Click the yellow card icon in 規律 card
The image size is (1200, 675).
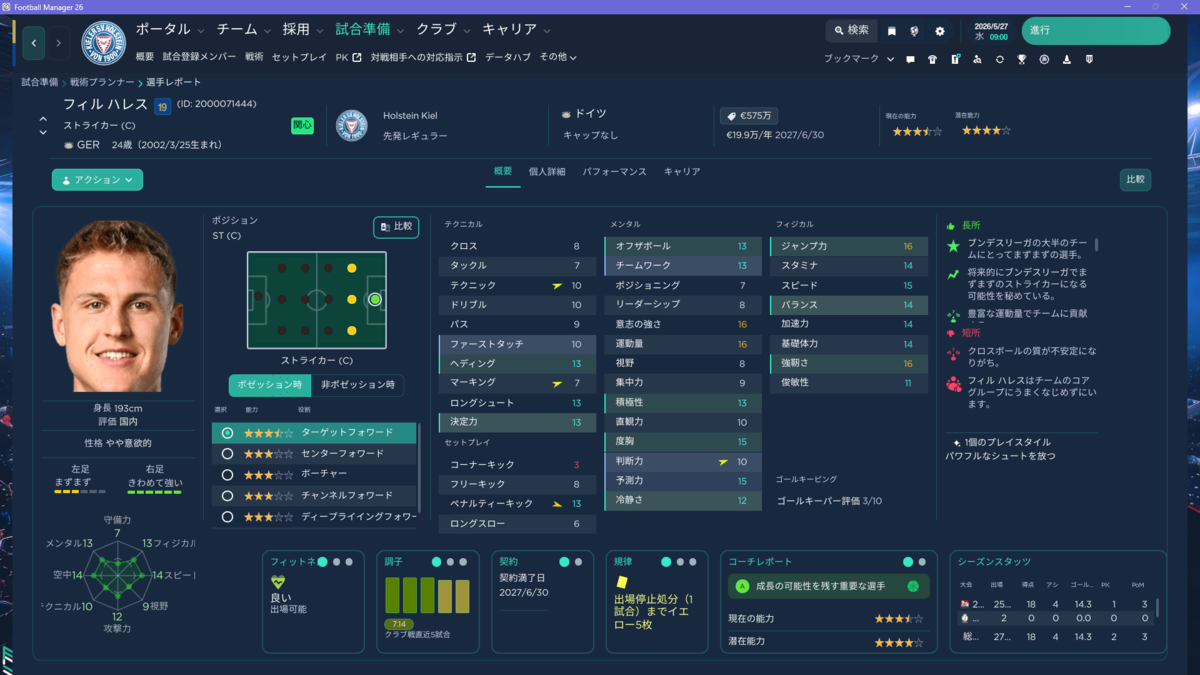(x=621, y=581)
